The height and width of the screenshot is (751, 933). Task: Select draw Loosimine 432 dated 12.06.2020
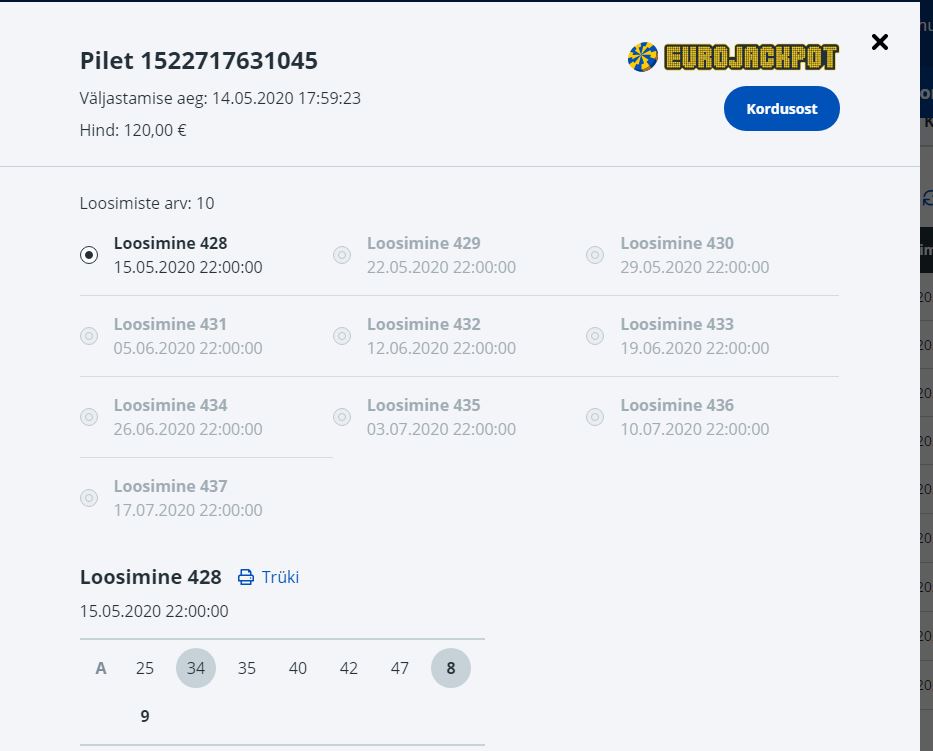(342, 336)
